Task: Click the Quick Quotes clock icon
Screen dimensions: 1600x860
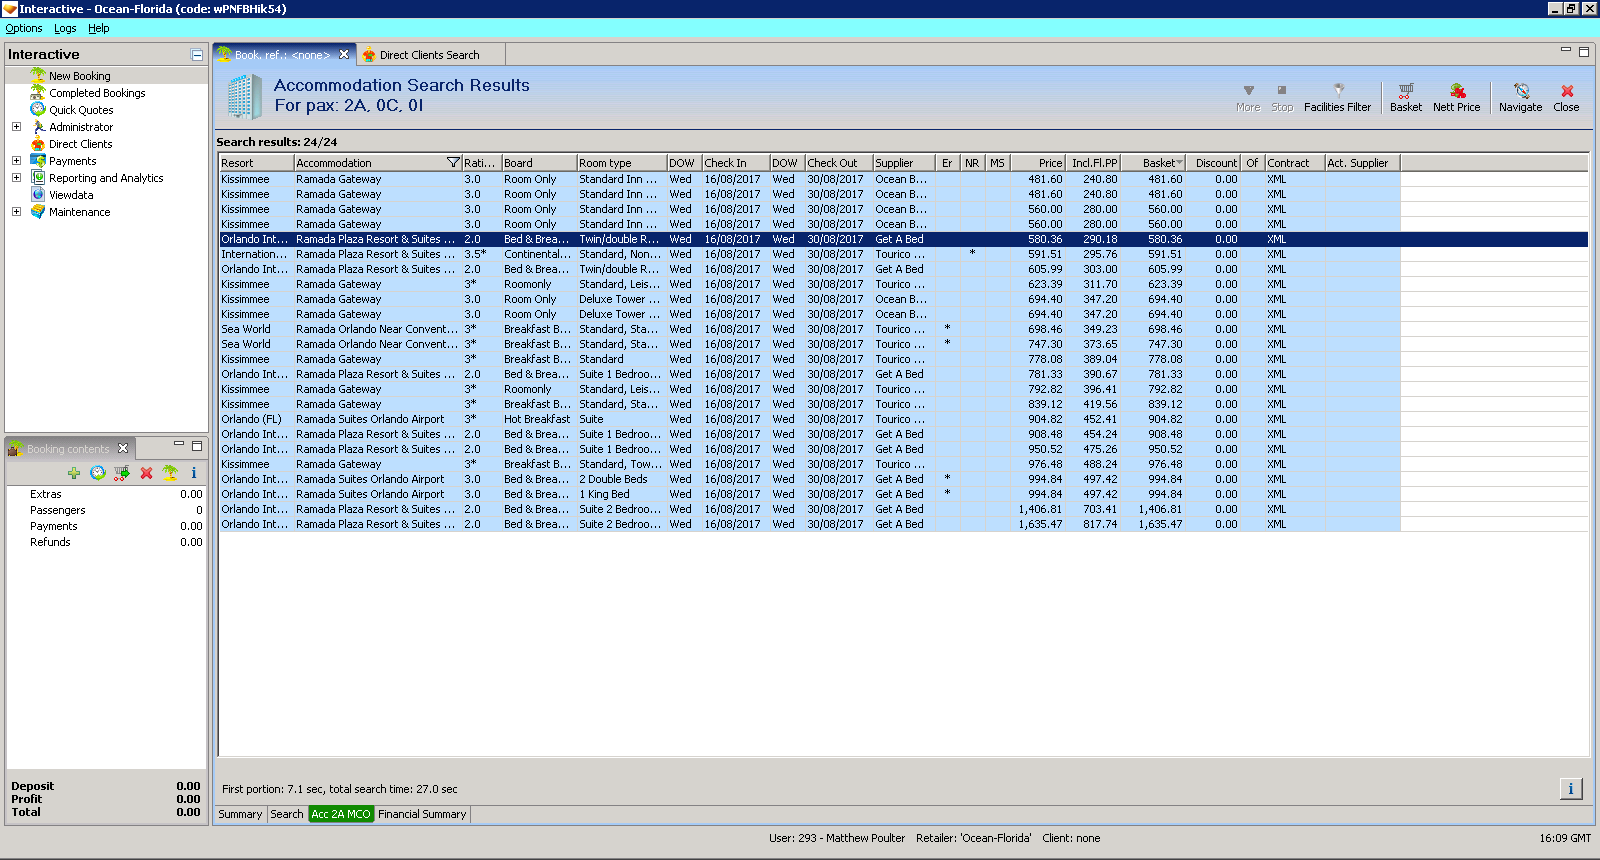Action: click(38, 109)
